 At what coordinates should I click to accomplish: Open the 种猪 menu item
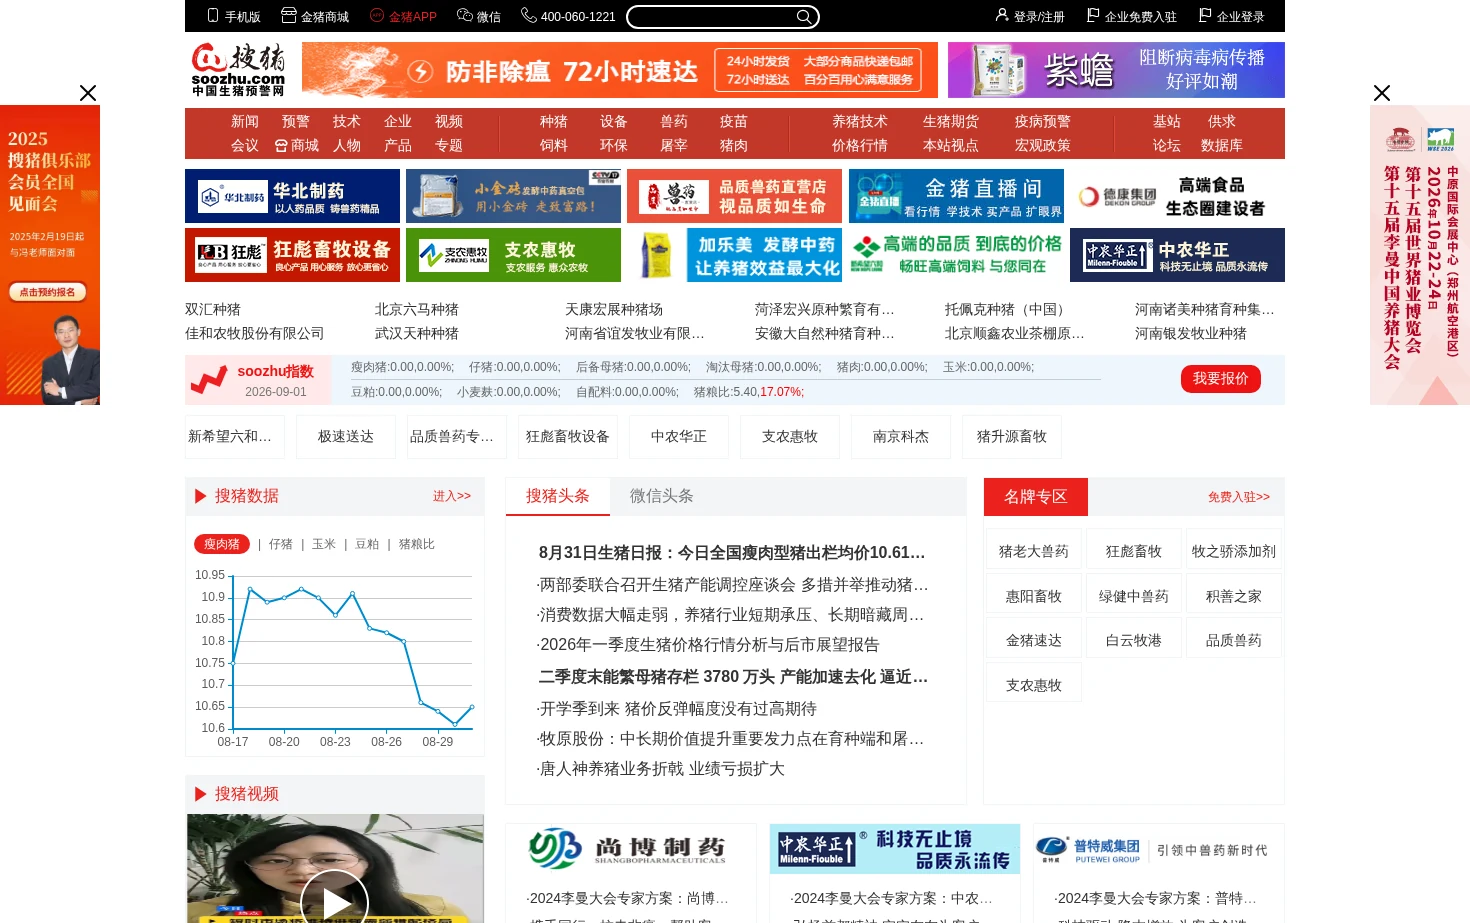(554, 121)
